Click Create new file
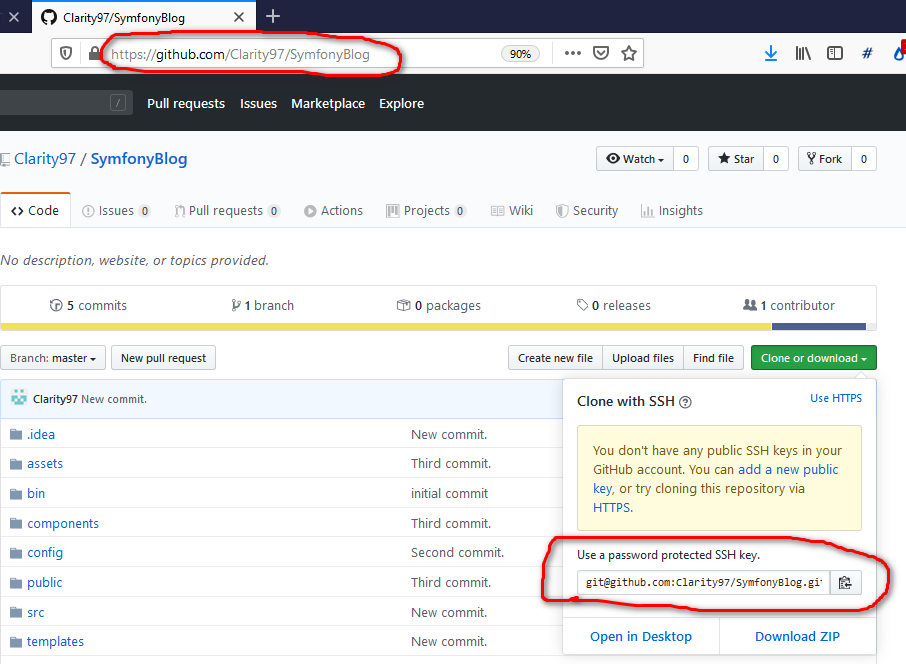This screenshot has width=906, height=664. click(x=555, y=358)
